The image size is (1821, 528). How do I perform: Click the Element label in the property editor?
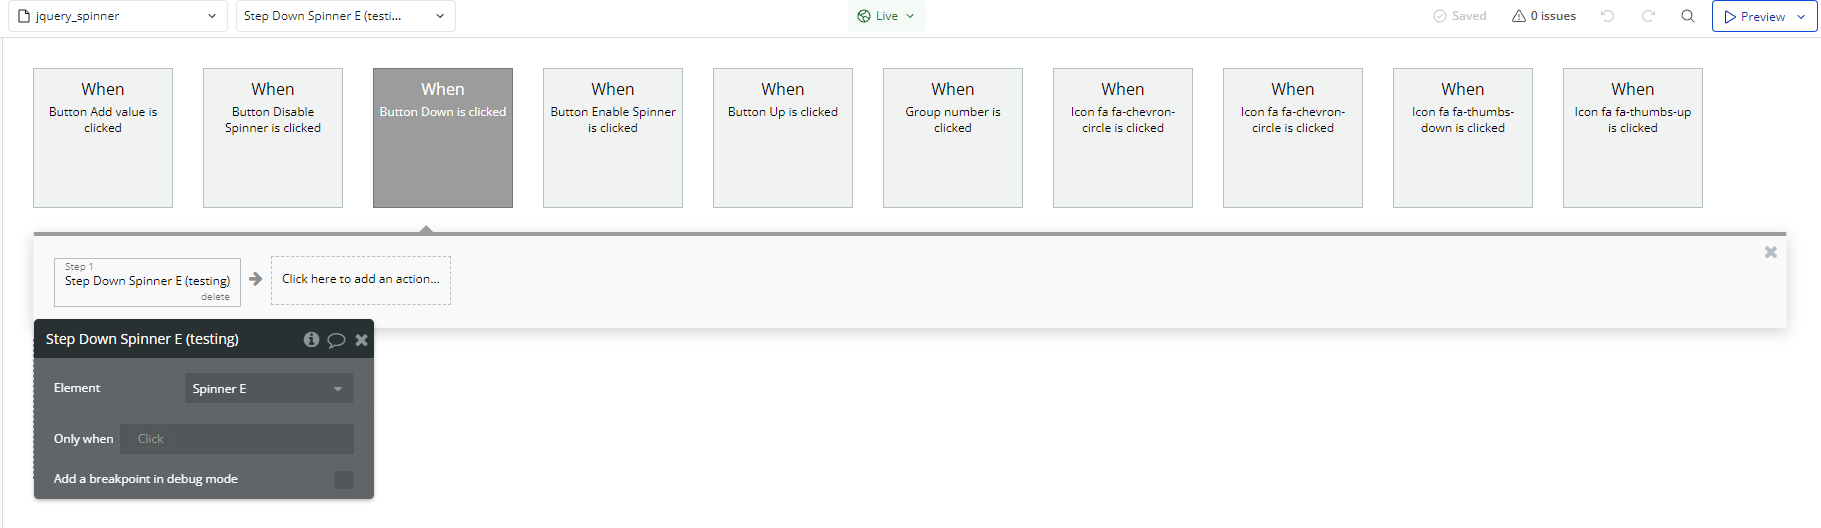point(77,388)
